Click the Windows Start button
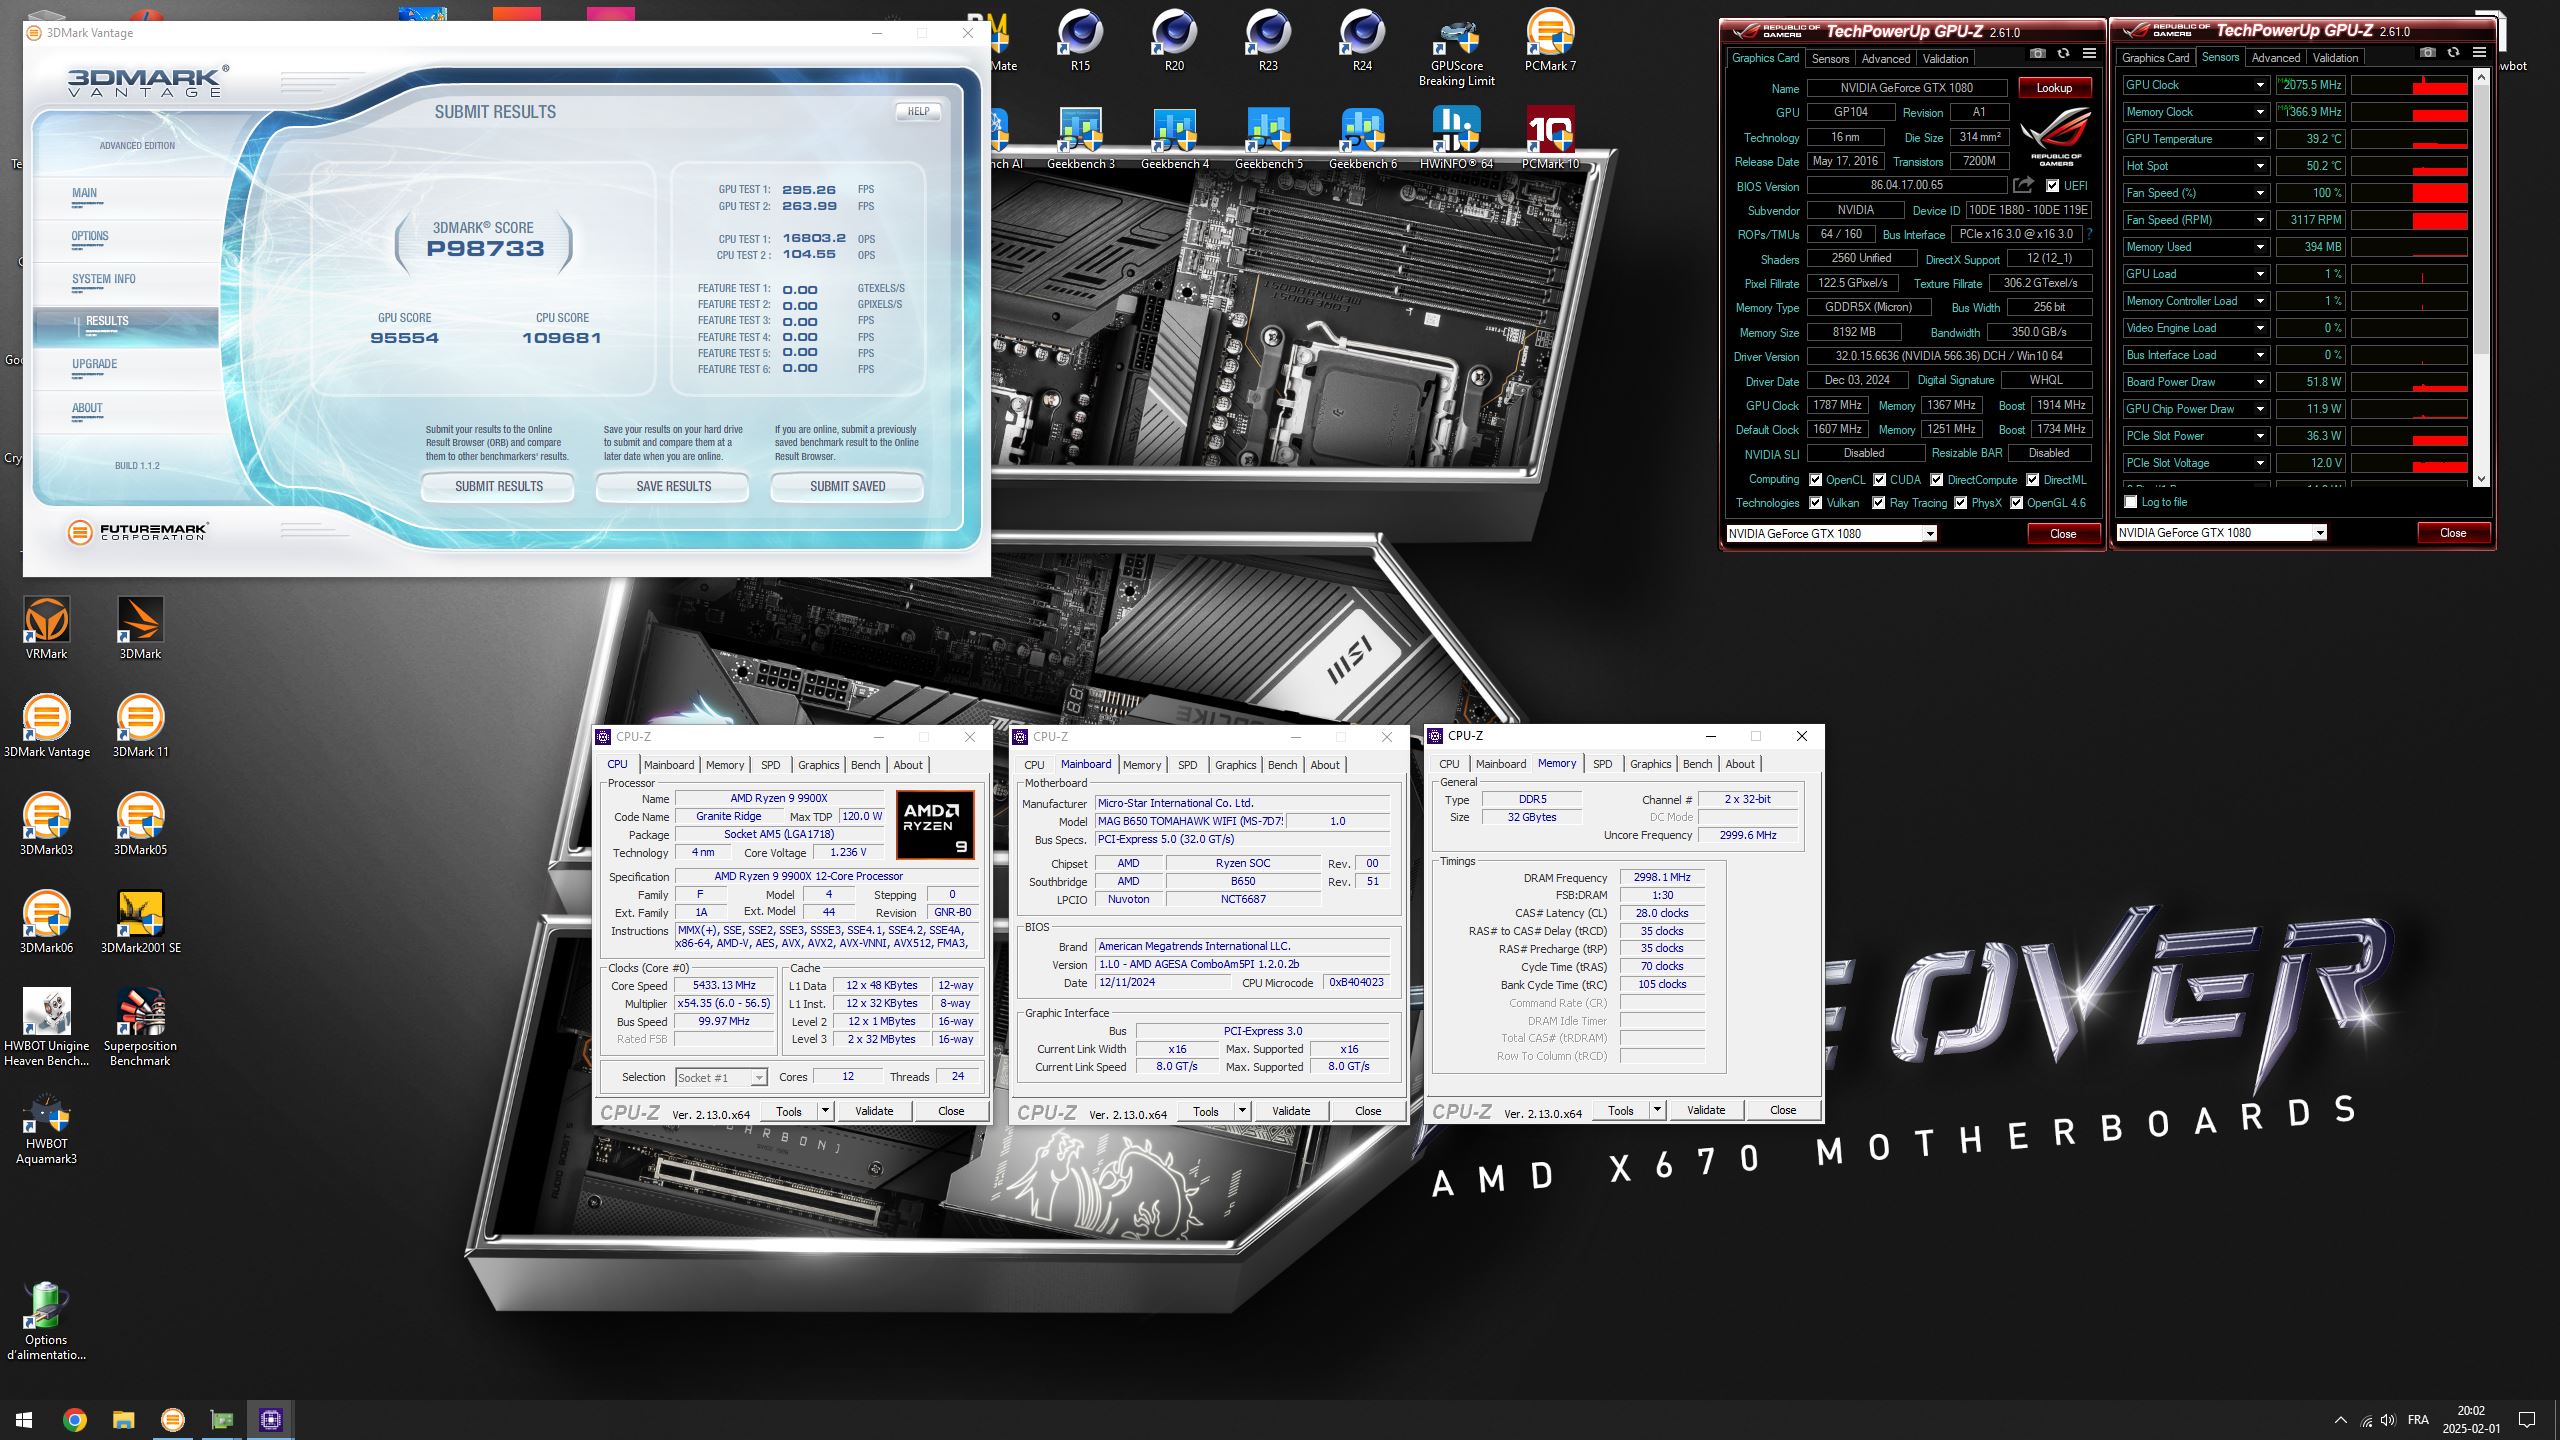 click(x=24, y=1419)
